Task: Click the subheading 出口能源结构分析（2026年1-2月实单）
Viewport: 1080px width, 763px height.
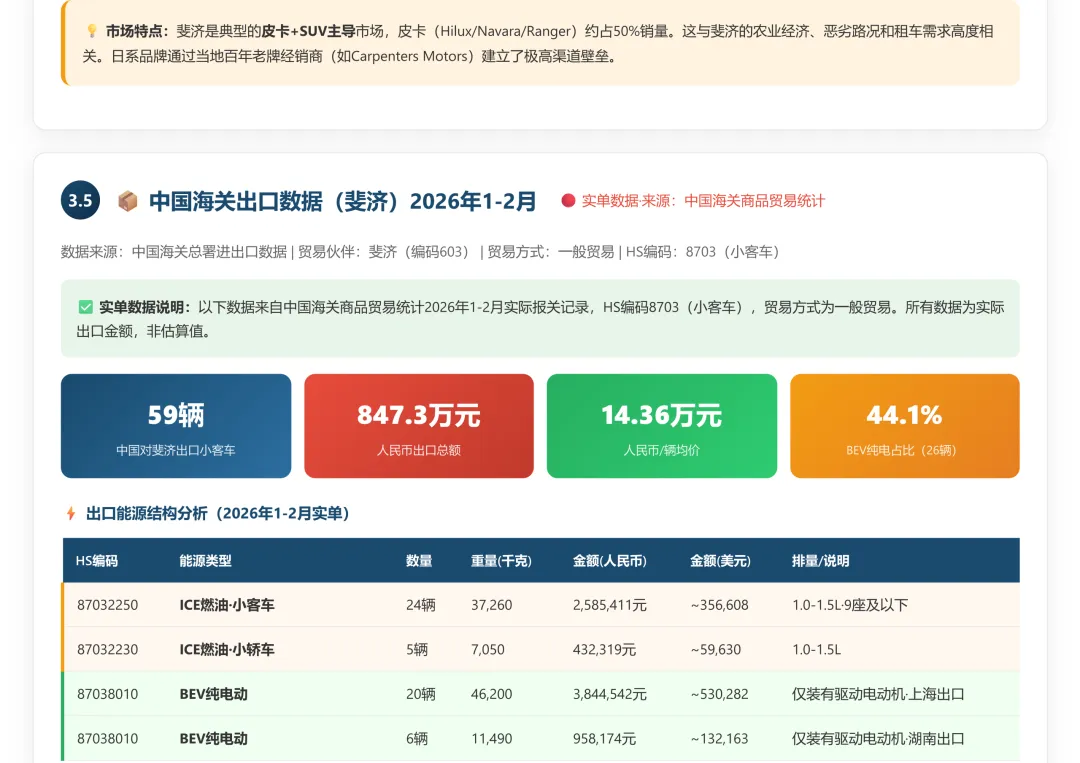Action: pos(218,513)
